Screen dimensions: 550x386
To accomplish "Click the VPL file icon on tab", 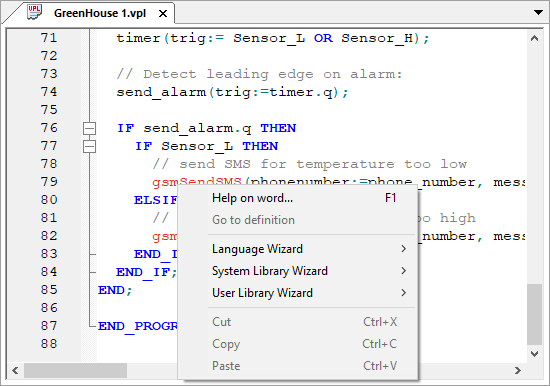I will coord(35,13).
